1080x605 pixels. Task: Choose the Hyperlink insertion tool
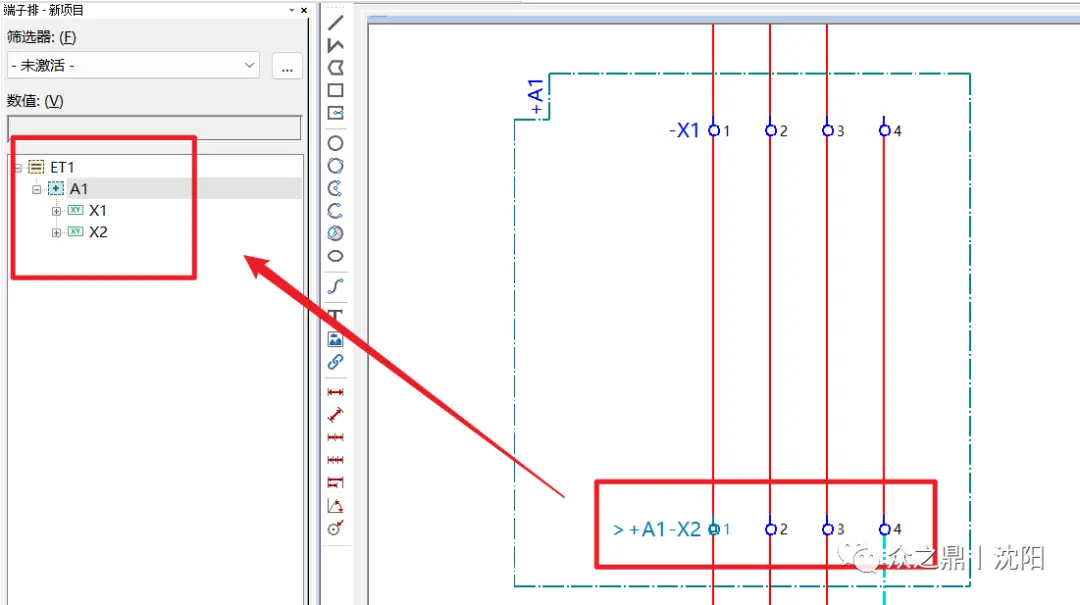pyautogui.click(x=335, y=362)
